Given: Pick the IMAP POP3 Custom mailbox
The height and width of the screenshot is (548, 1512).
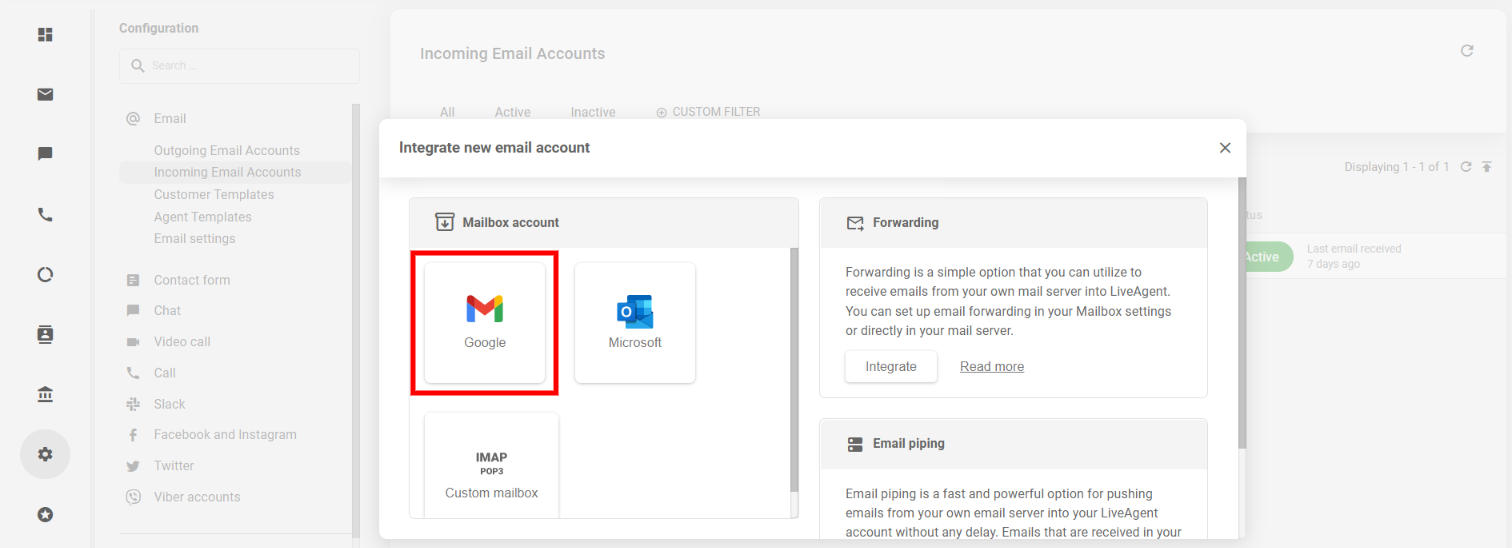Looking at the screenshot, I should coord(491,472).
